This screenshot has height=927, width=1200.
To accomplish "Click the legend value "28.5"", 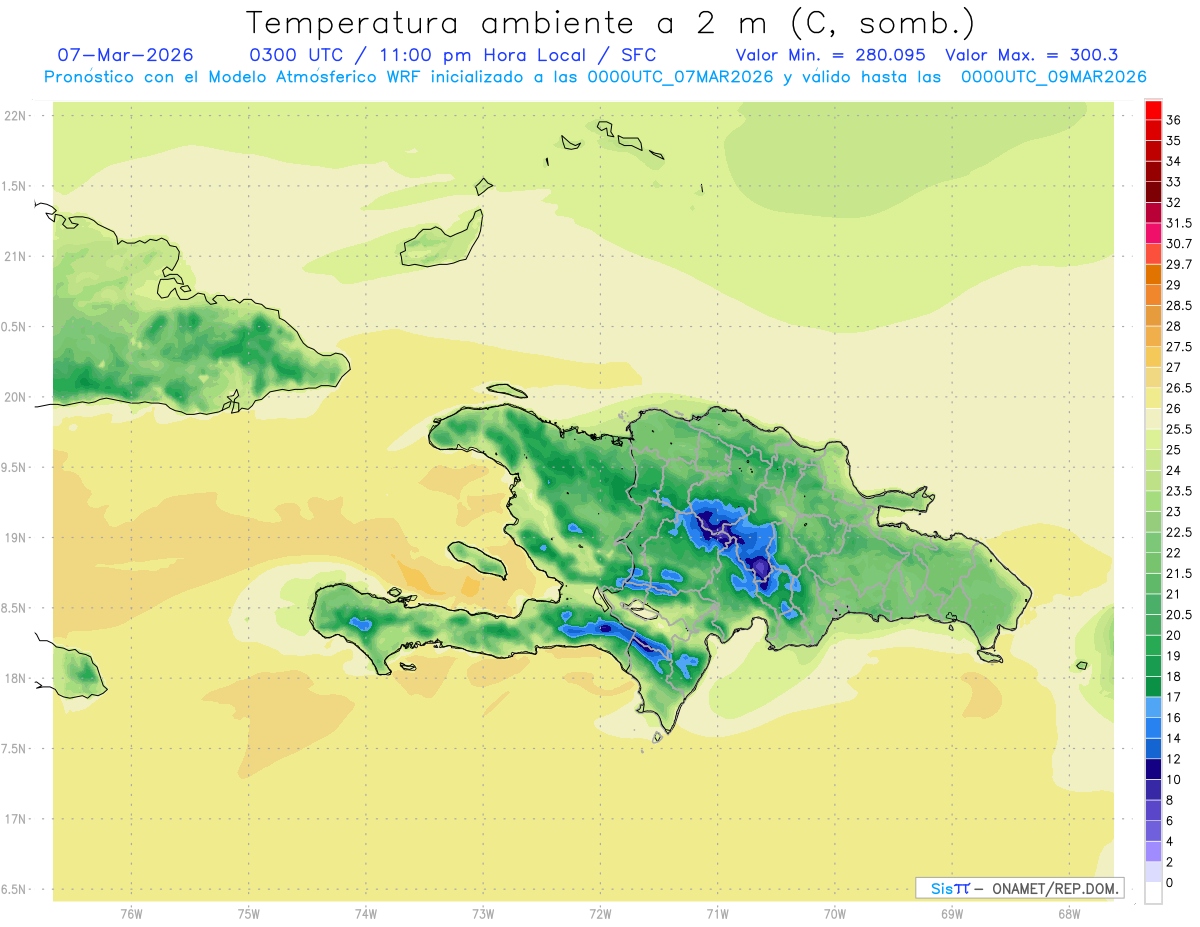I will coord(1179,305).
